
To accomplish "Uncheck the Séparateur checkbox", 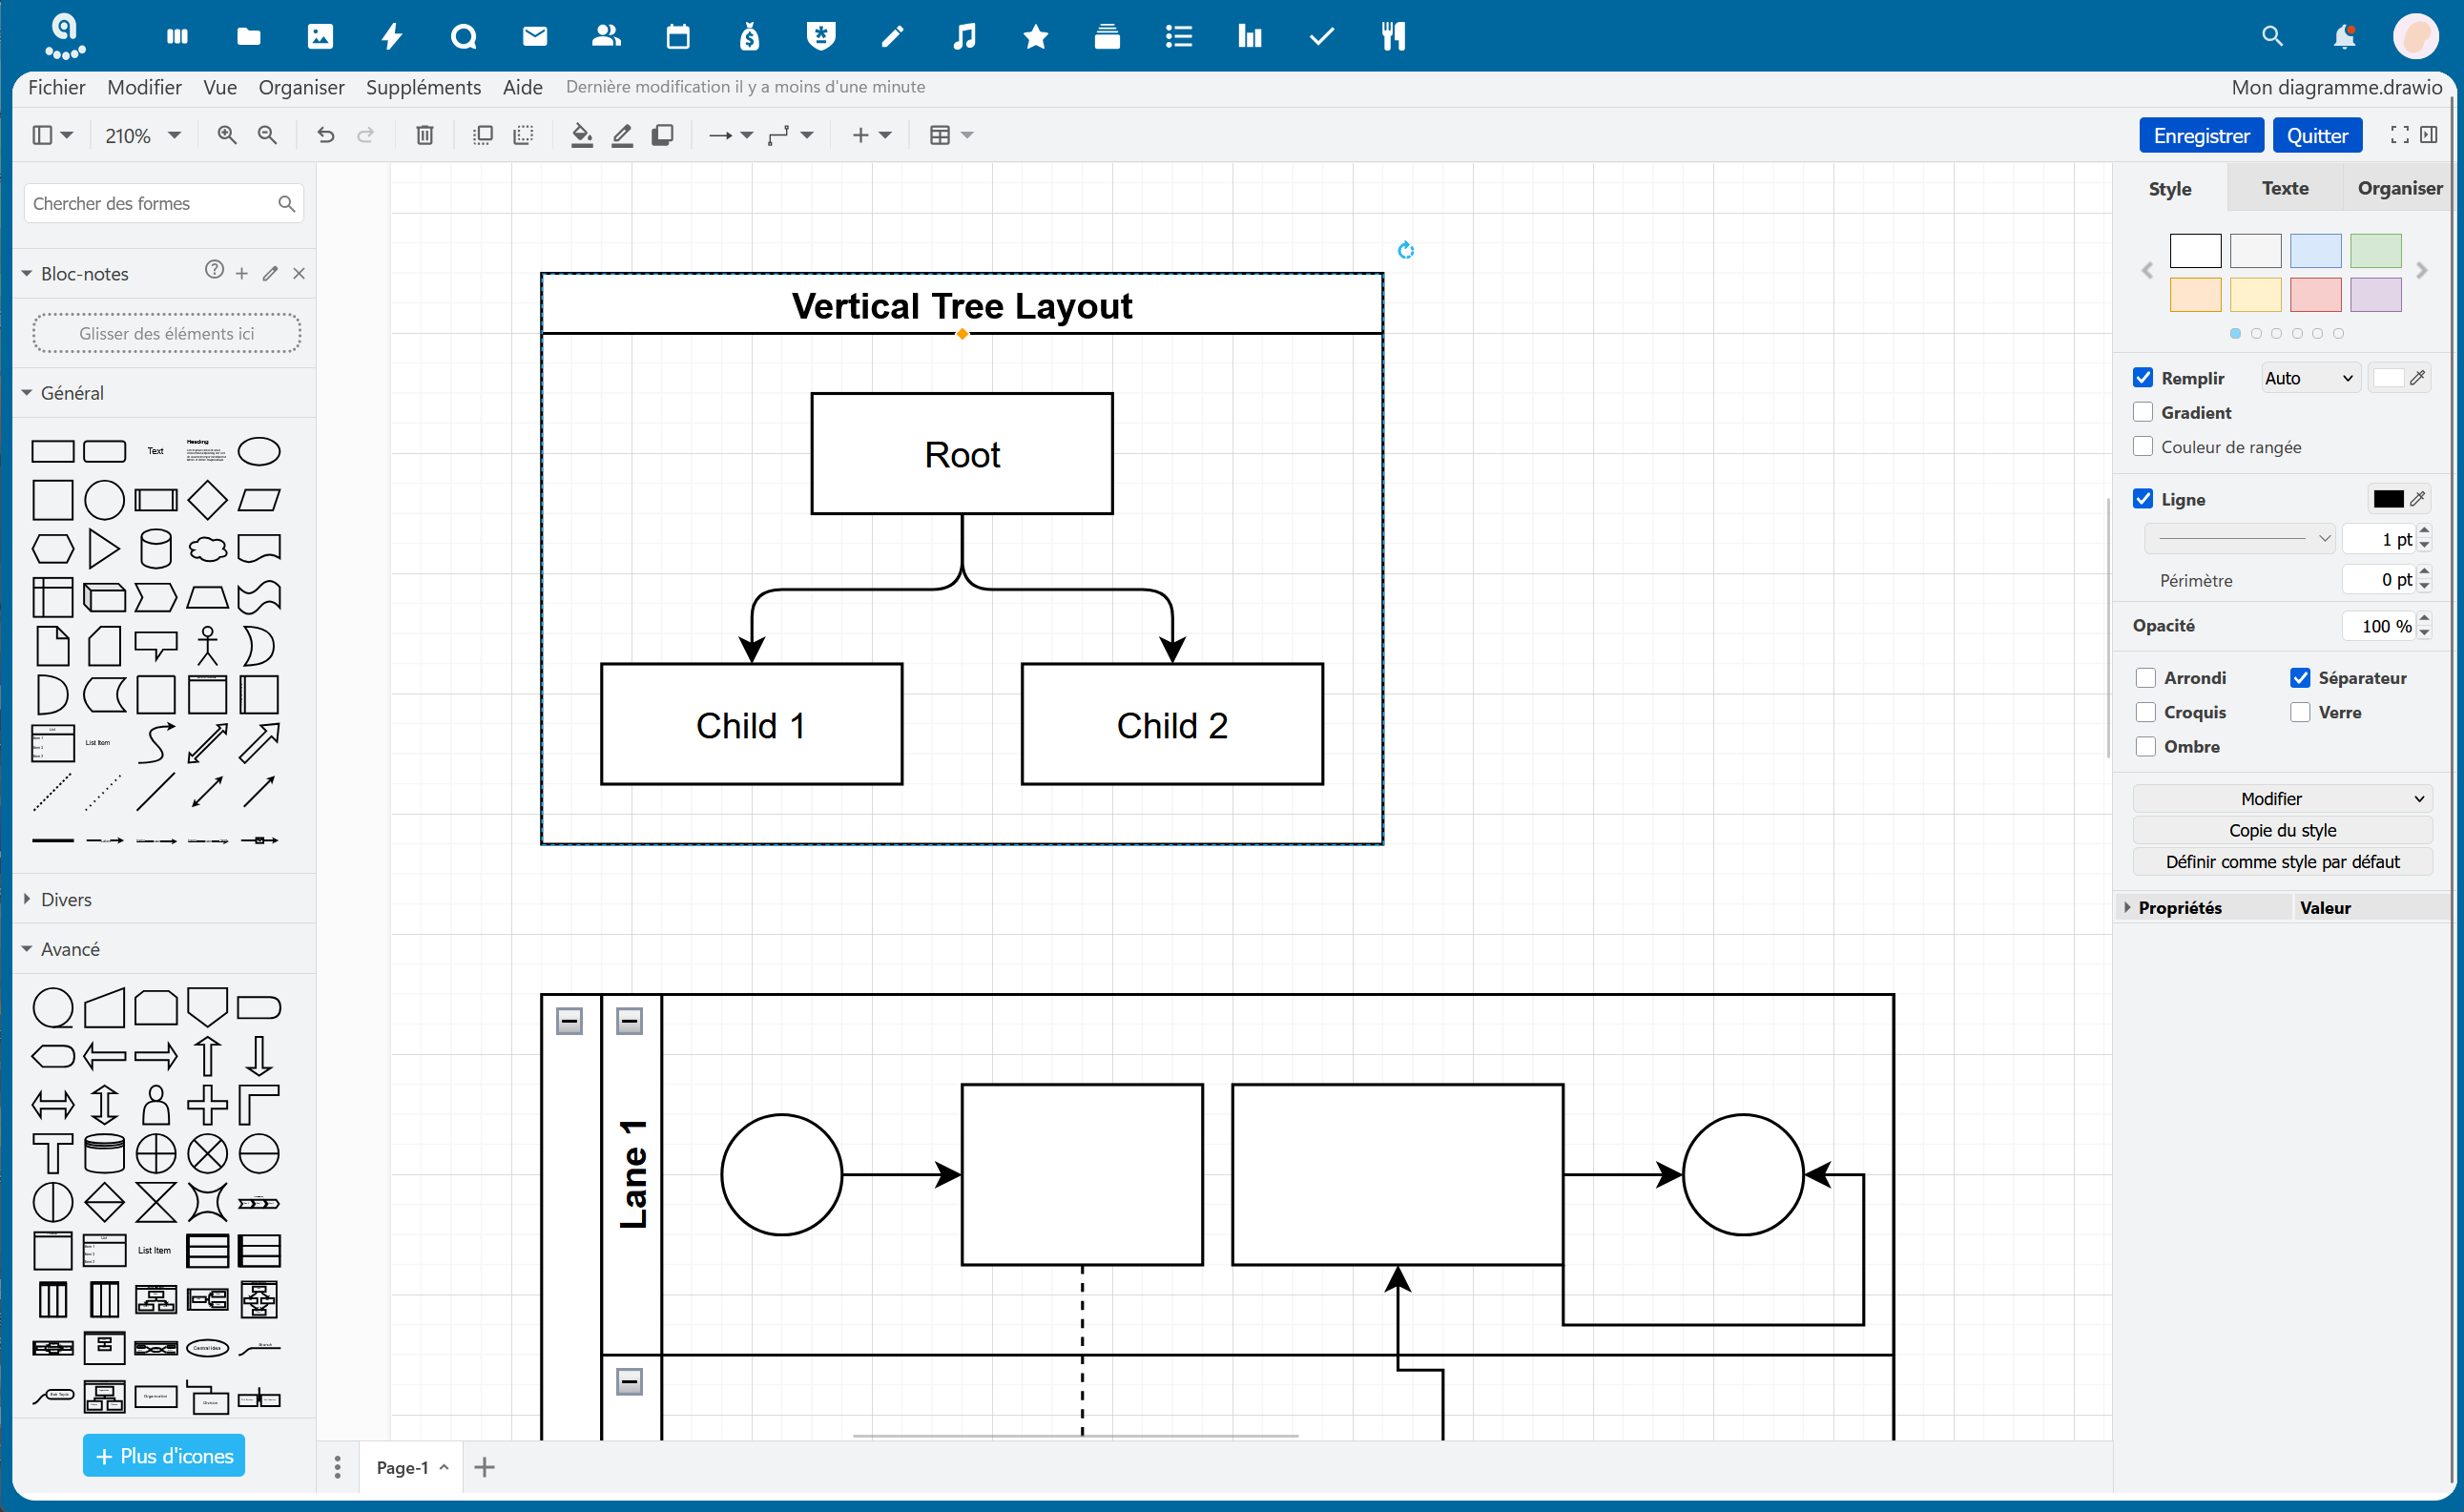I will coord(2300,678).
